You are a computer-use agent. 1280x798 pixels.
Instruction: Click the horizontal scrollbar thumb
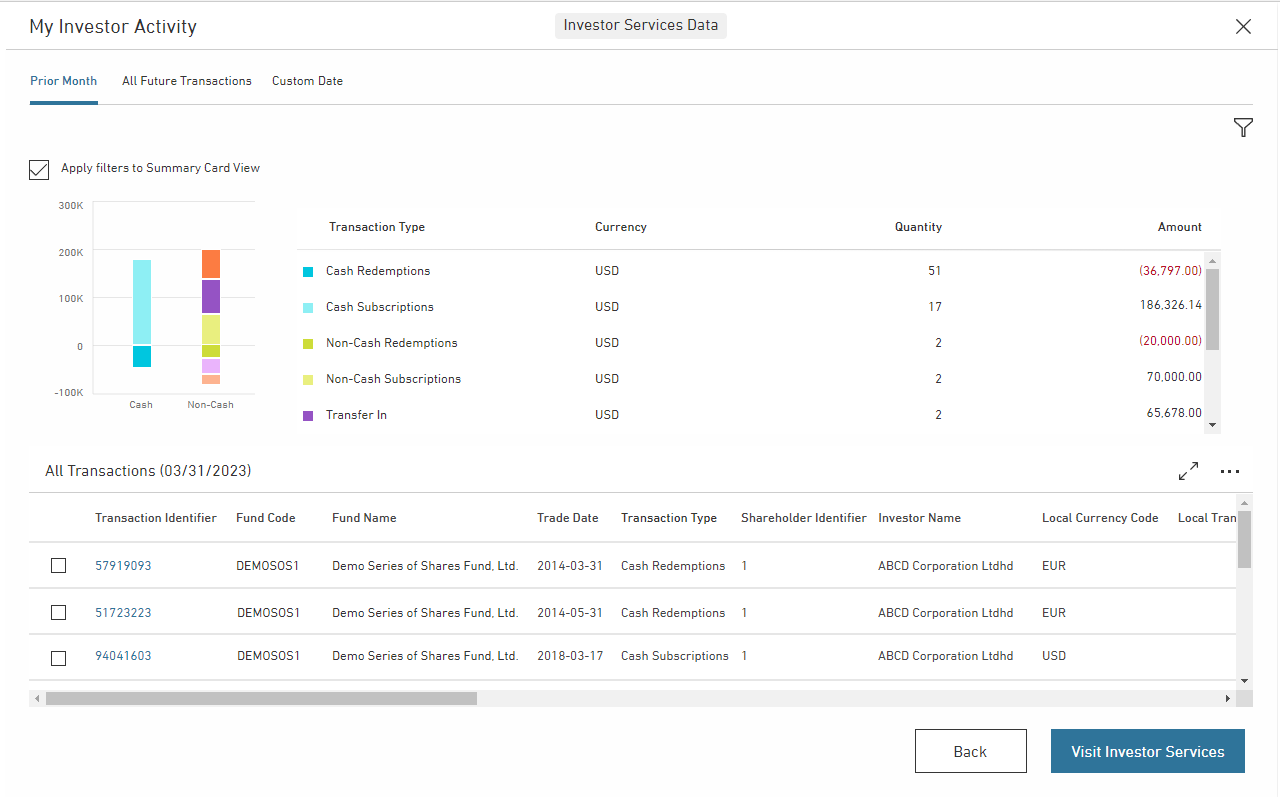[260, 699]
